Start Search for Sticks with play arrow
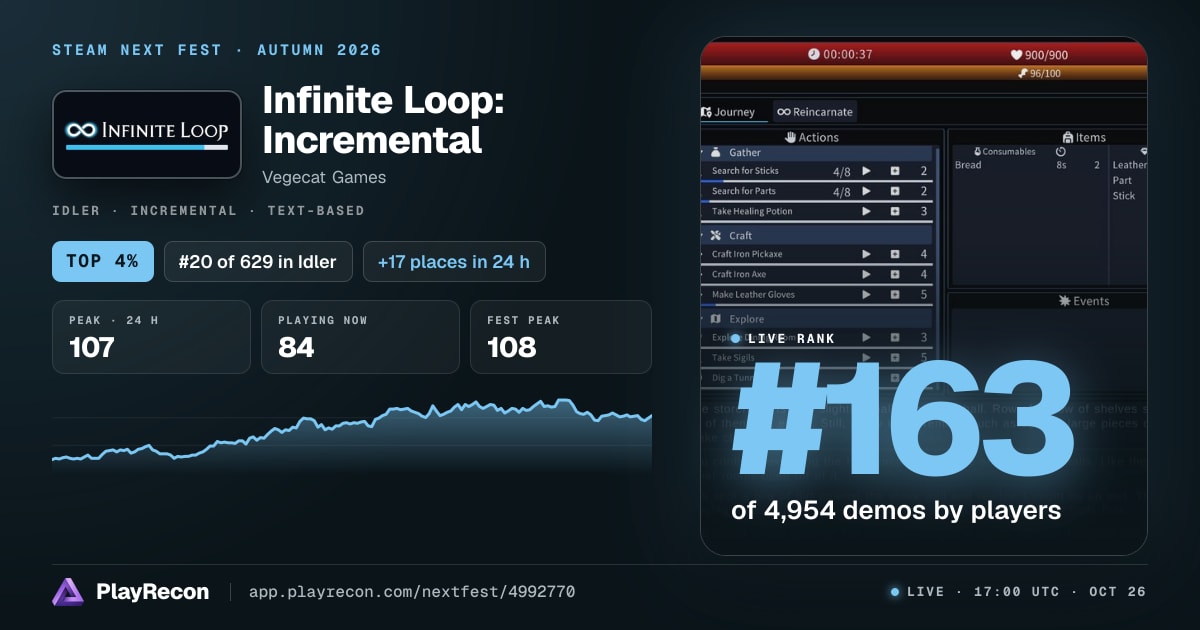1200x630 pixels. point(867,171)
